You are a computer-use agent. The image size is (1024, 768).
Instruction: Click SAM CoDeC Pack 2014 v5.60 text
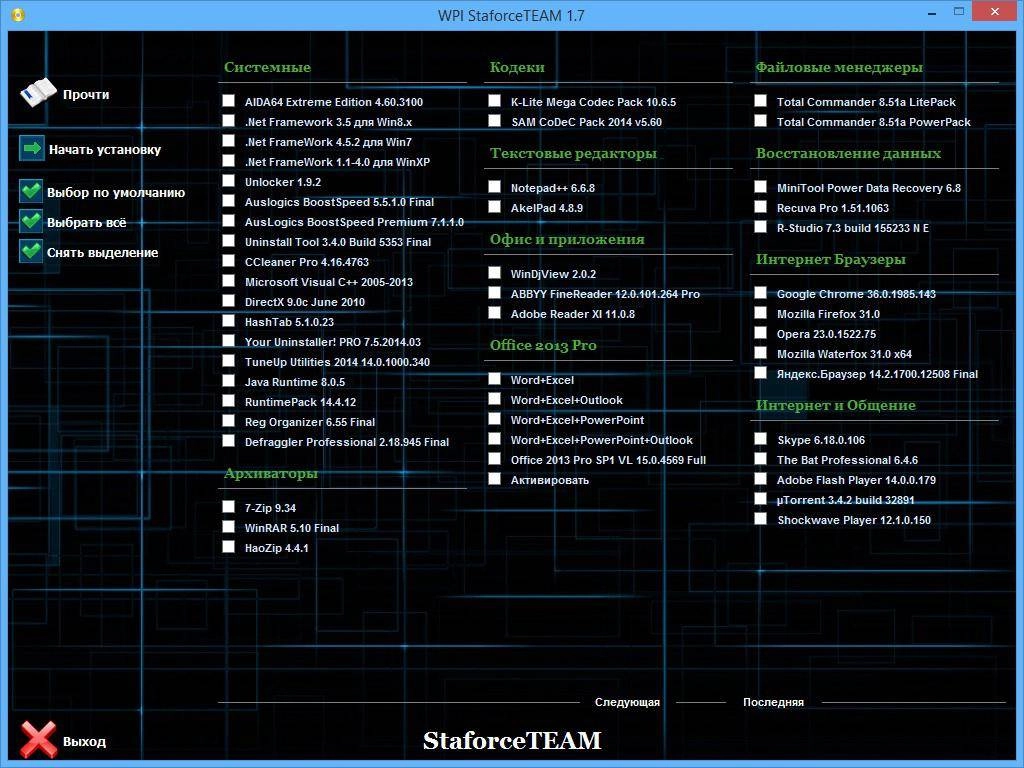click(x=586, y=122)
